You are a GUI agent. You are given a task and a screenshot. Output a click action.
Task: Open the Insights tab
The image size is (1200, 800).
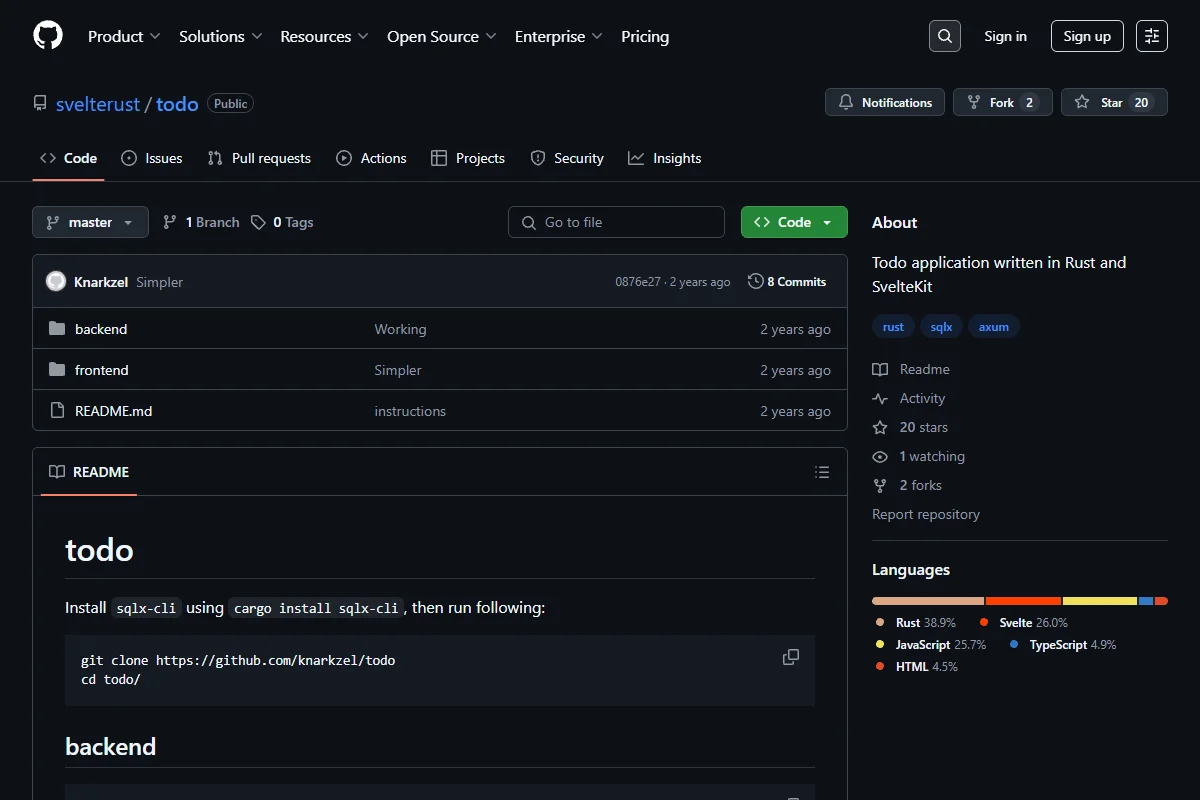(x=665, y=158)
